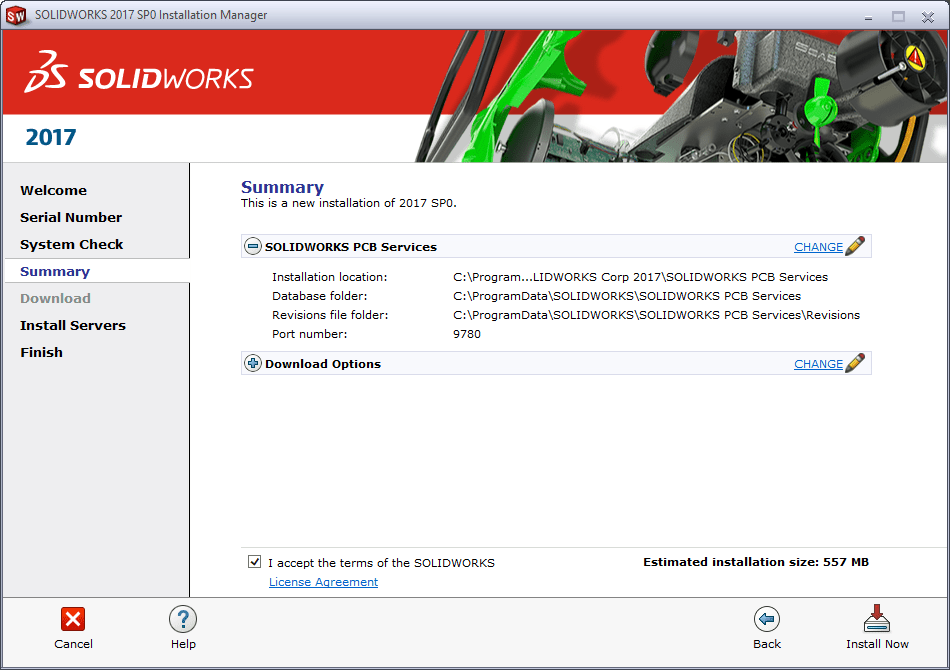The image size is (950, 670).
Task: Start installation with Install Now icon
Action: pos(877,619)
